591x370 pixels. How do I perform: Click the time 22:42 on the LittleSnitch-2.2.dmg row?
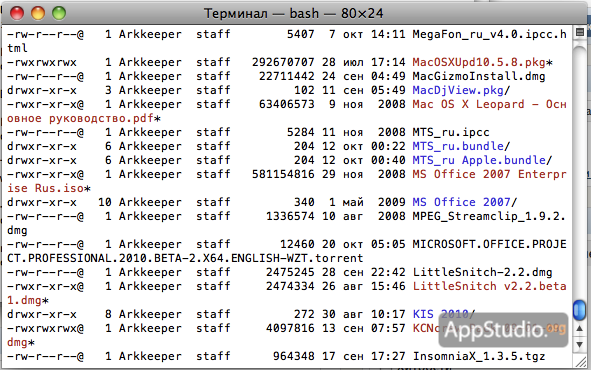pyautogui.click(x=388, y=272)
